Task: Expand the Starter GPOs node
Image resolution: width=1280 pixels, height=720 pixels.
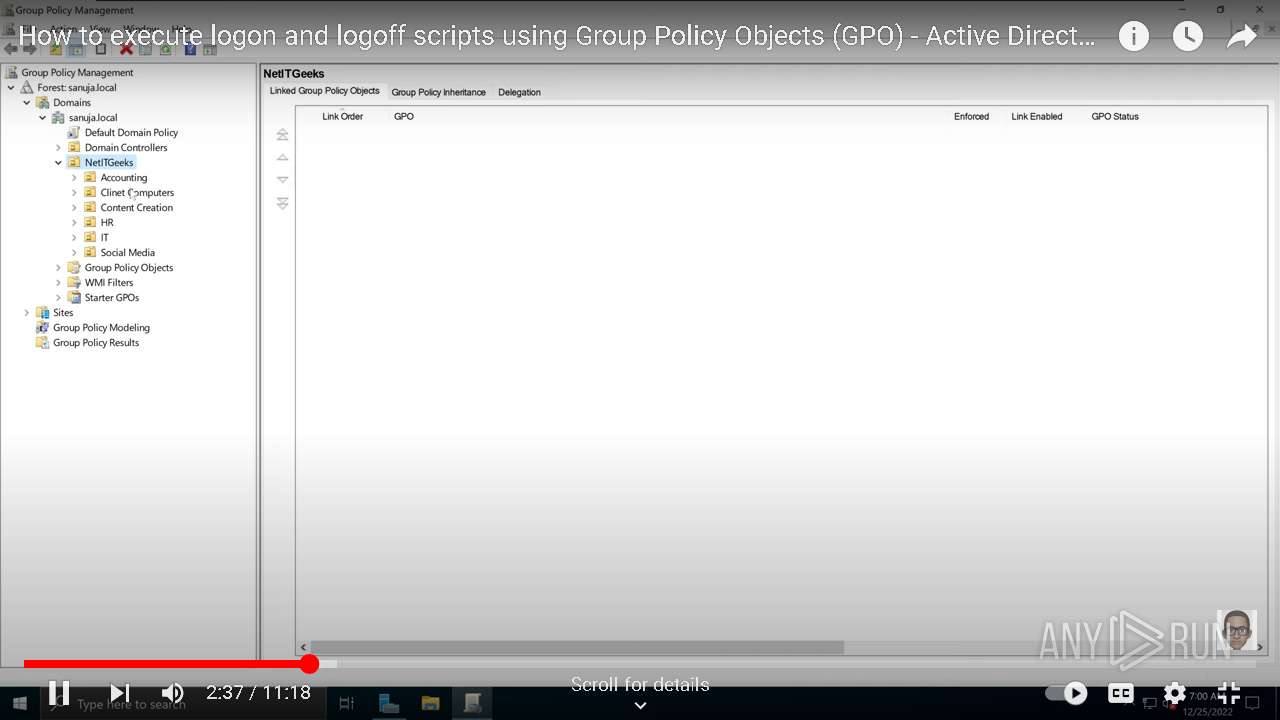Action: click(58, 298)
